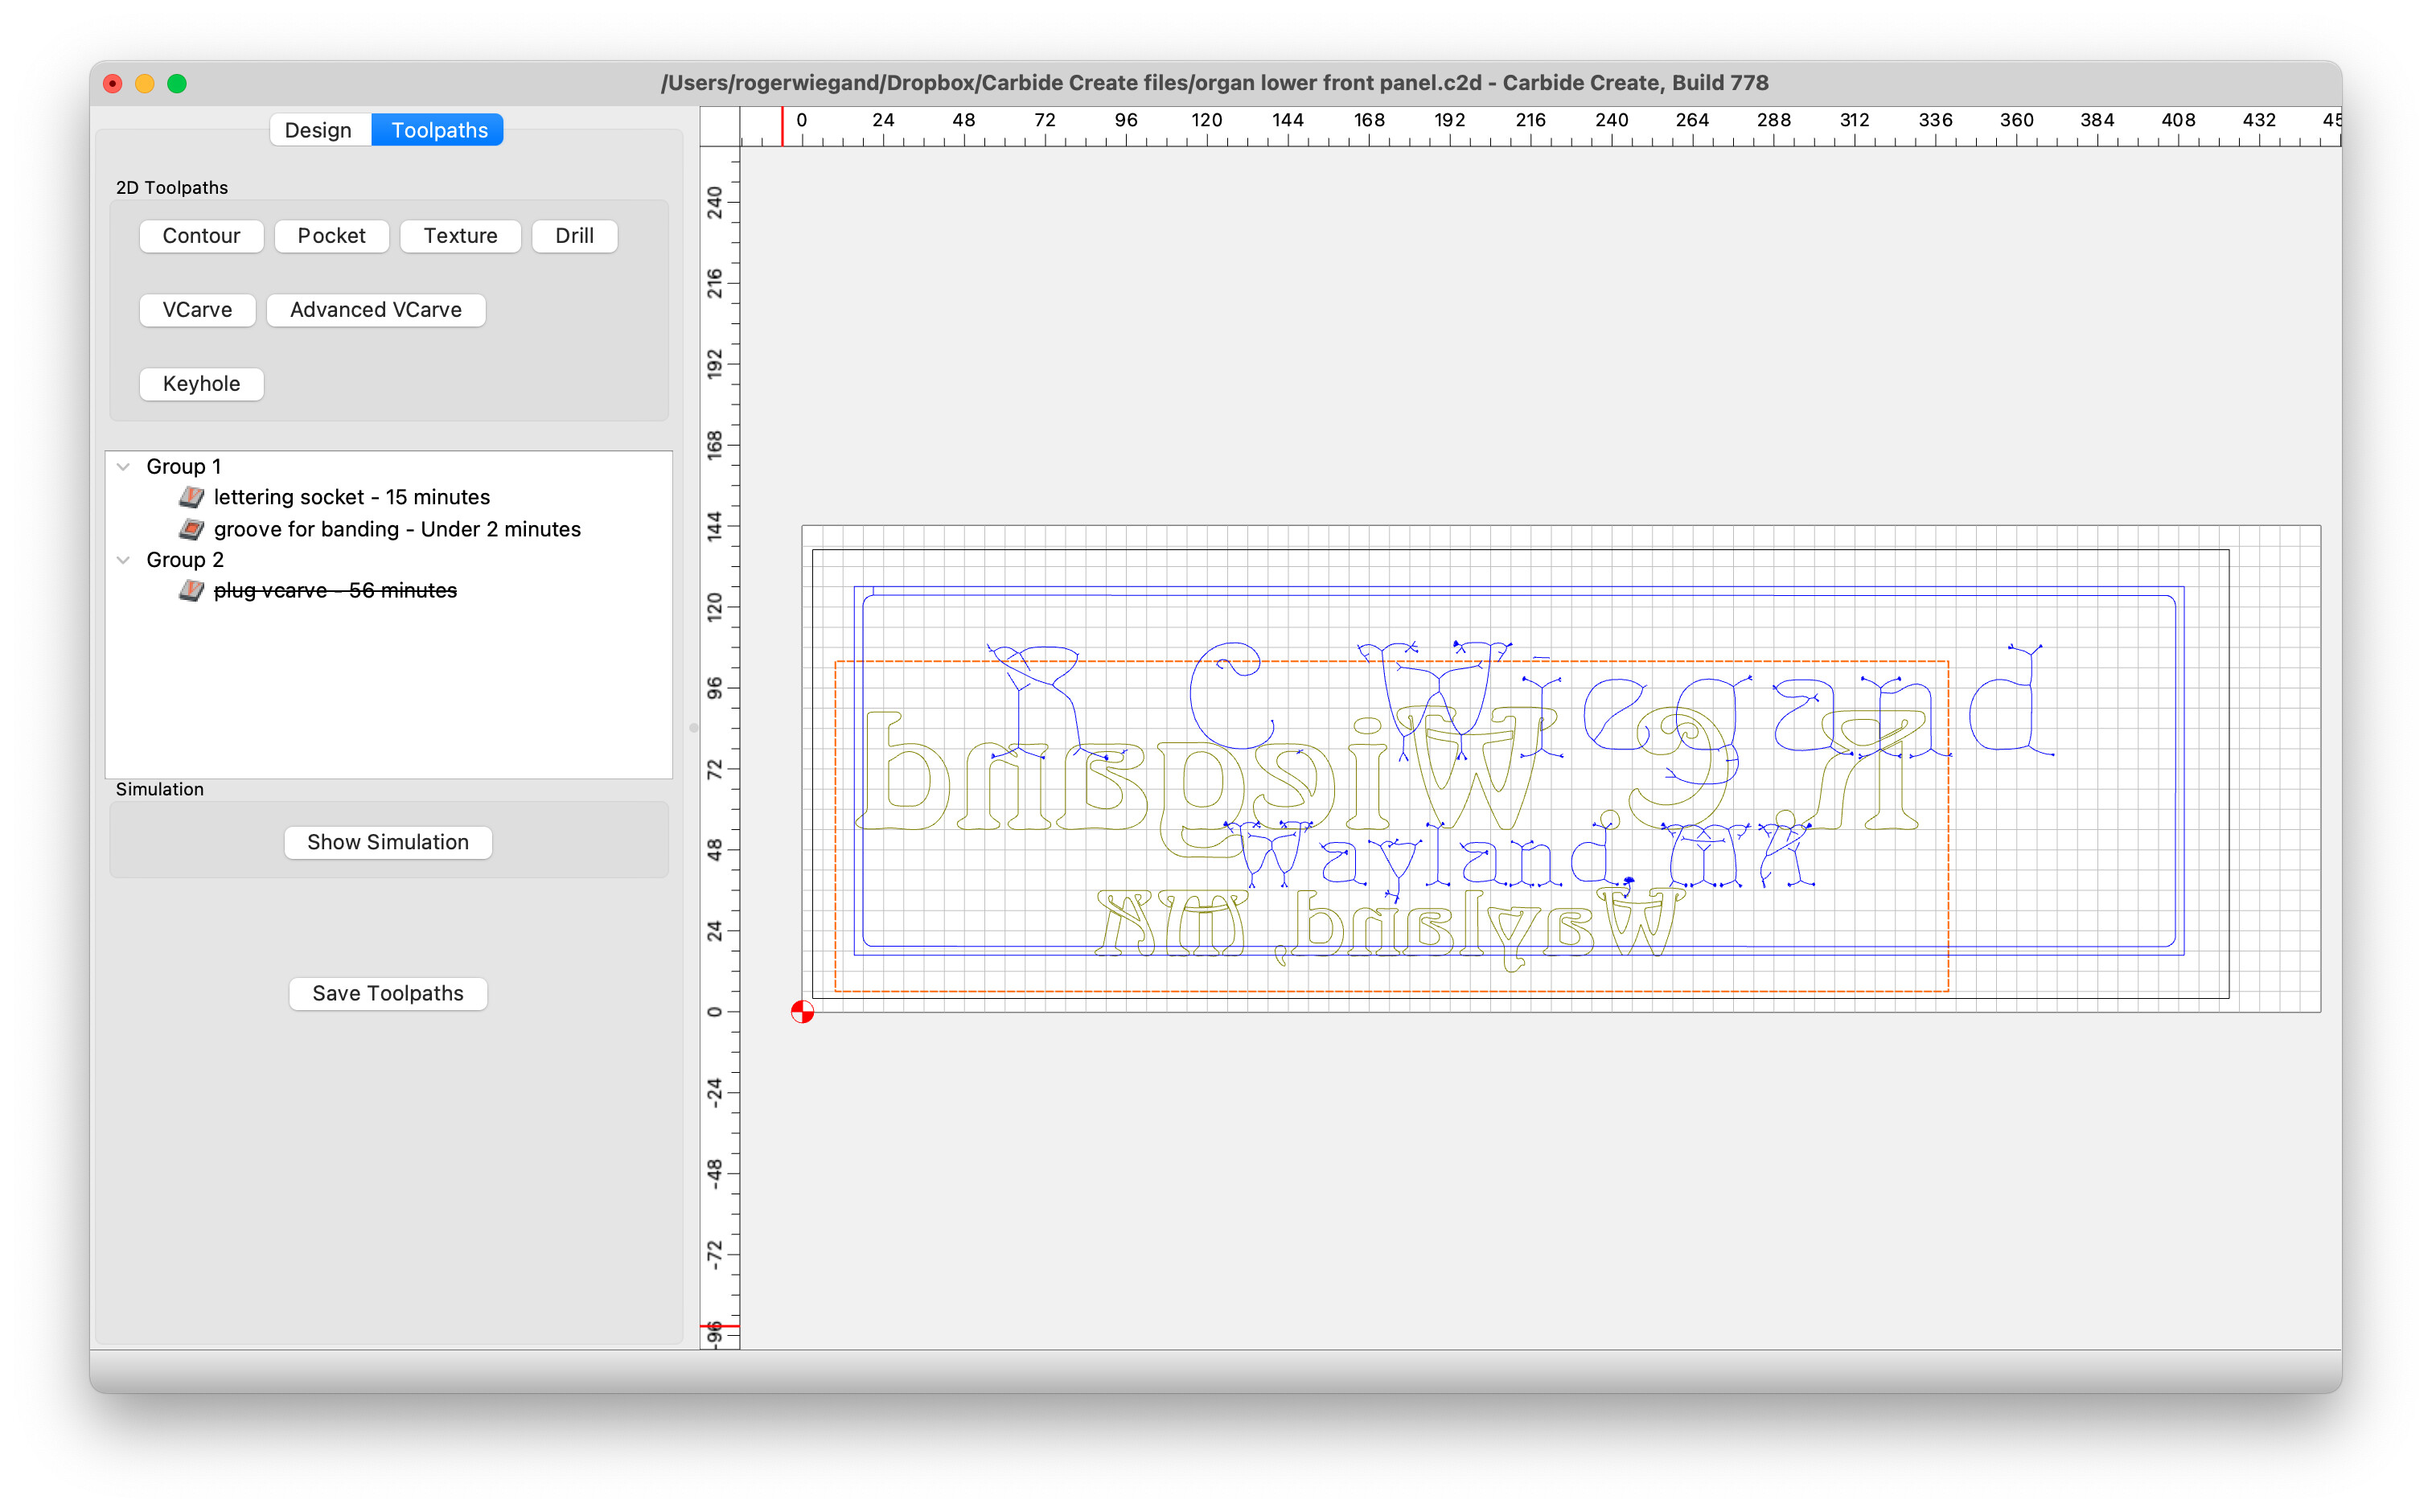The width and height of the screenshot is (2432, 1512).
Task: Click the 'Simulation' section label
Action: coord(160,789)
